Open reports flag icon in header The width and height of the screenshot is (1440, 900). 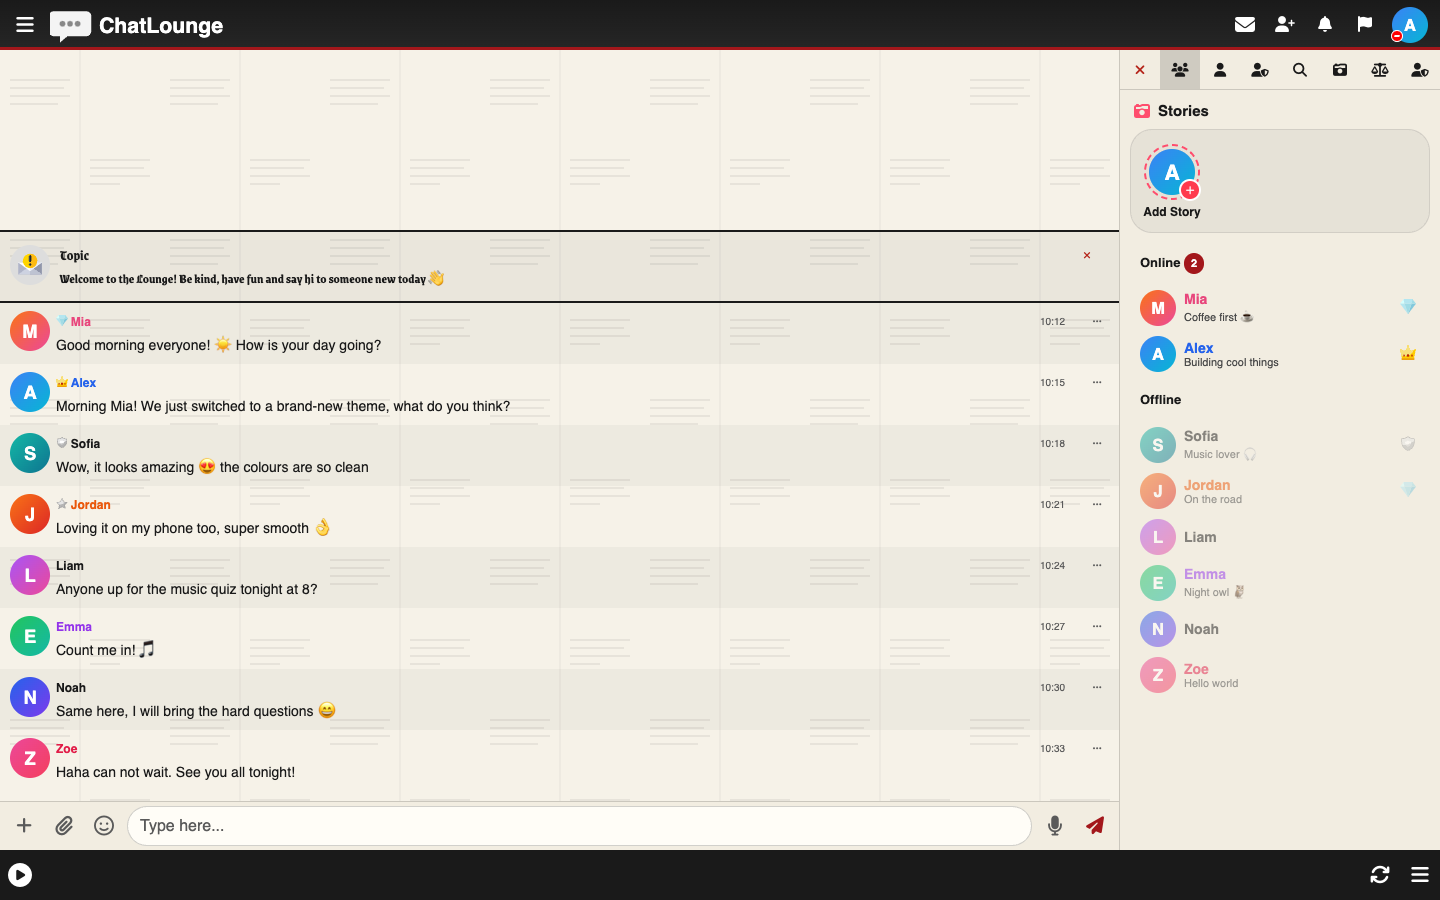(x=1365, y=24)
